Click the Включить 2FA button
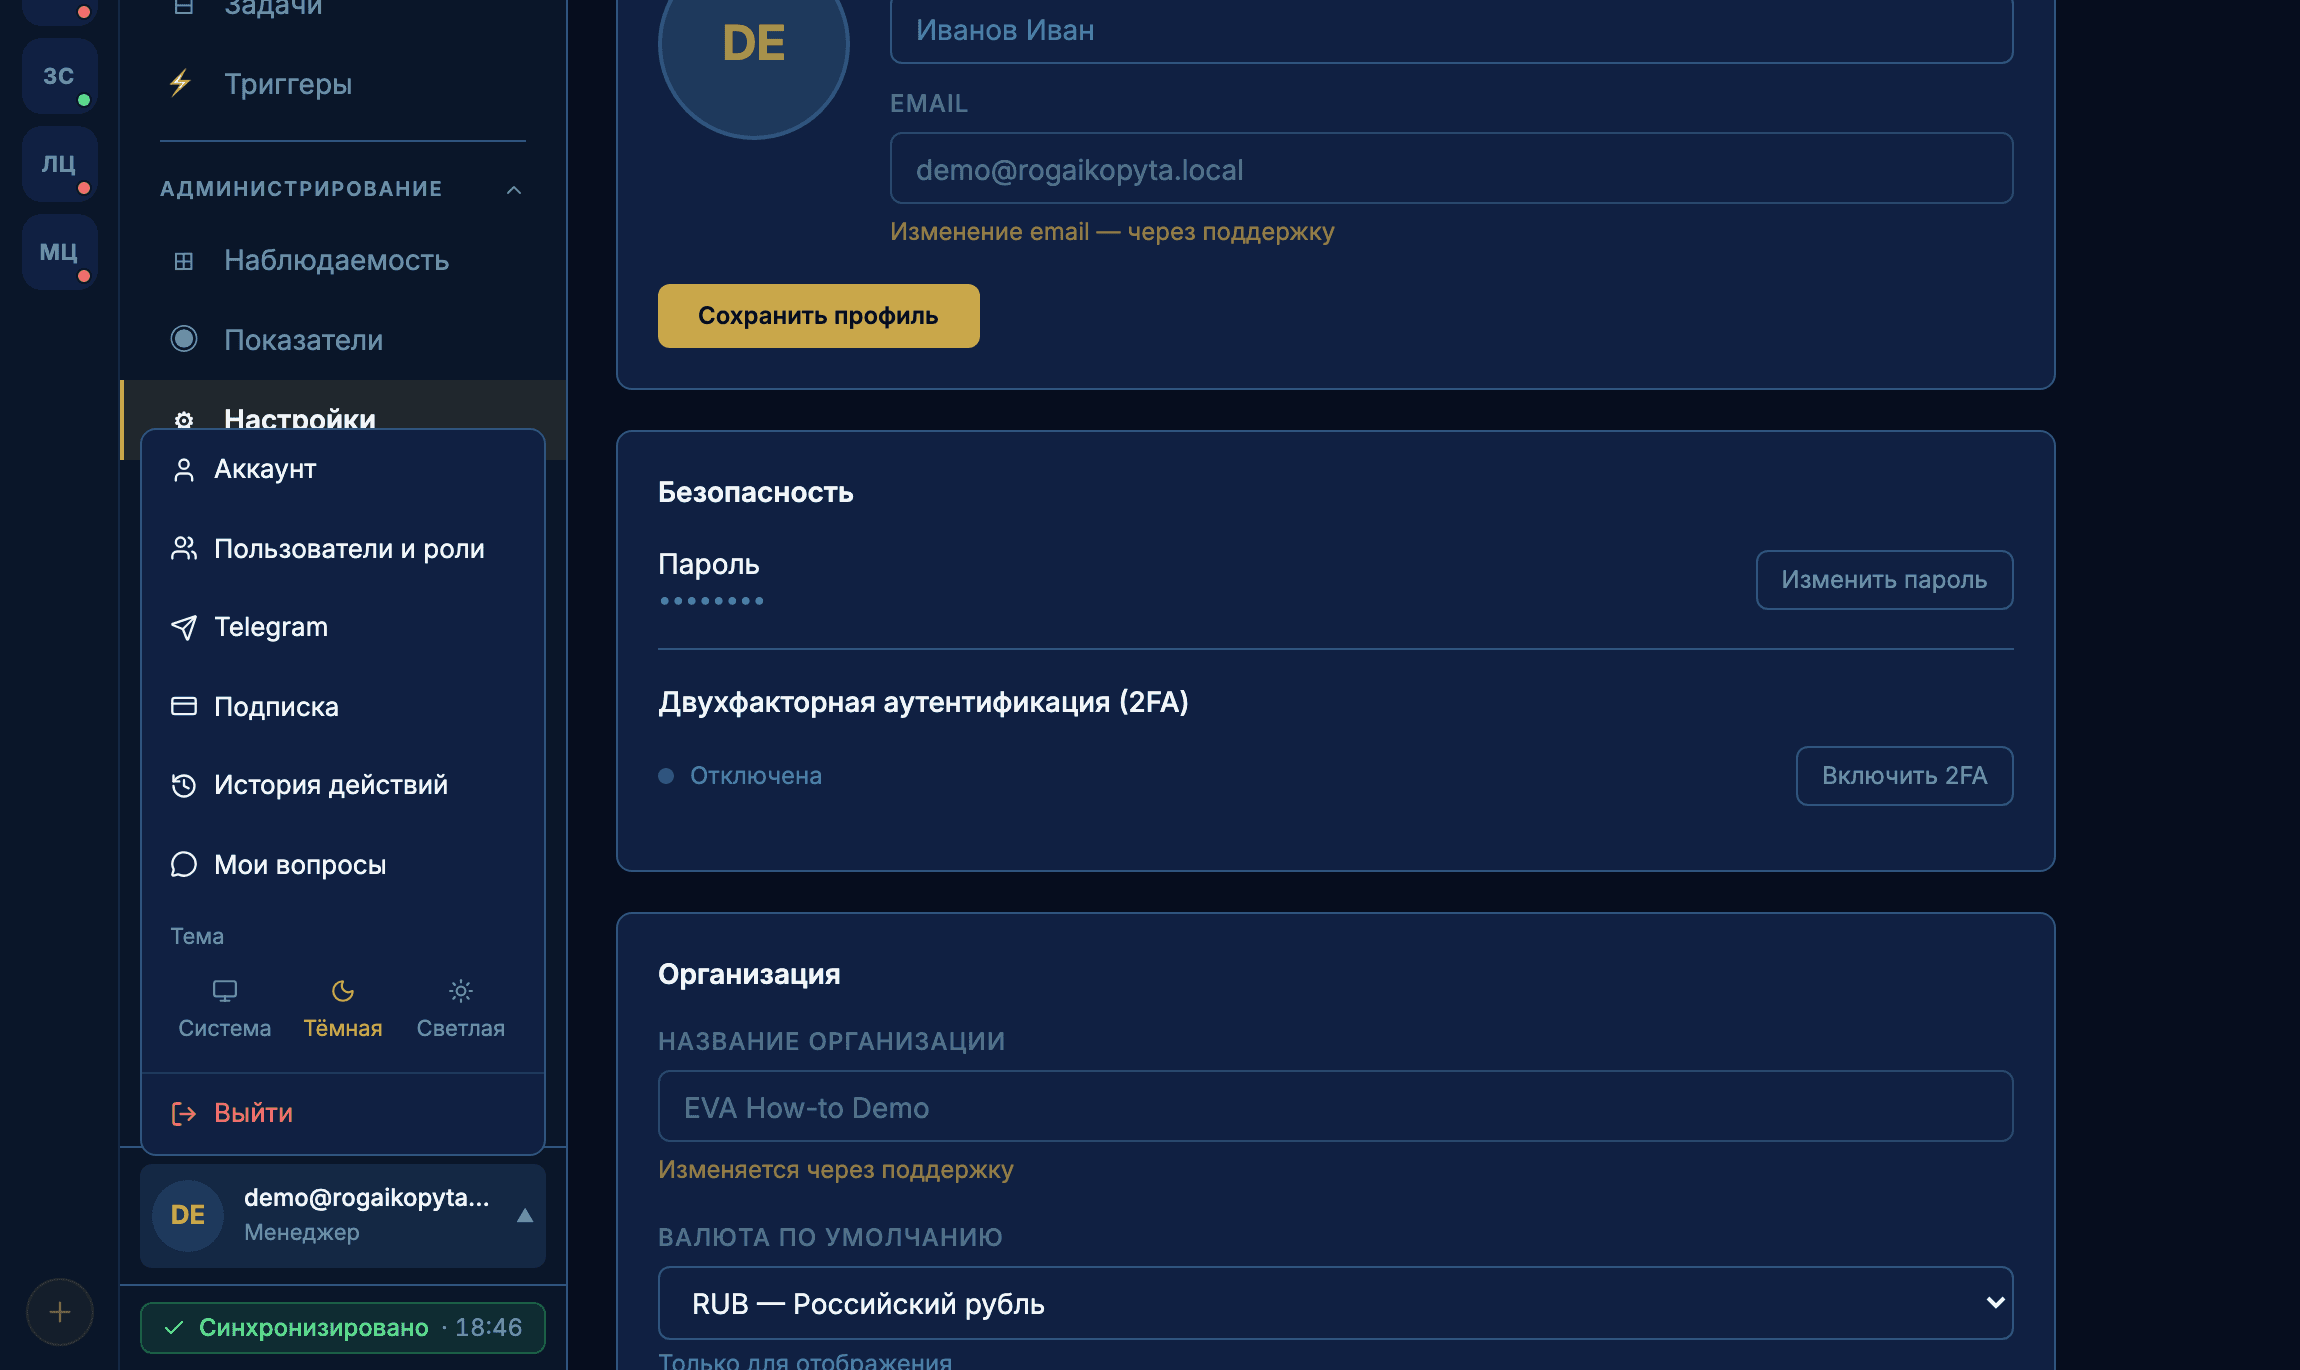Image resolution: width=2300 pixels, height=1370 pixels. (x=1904, y=776)
